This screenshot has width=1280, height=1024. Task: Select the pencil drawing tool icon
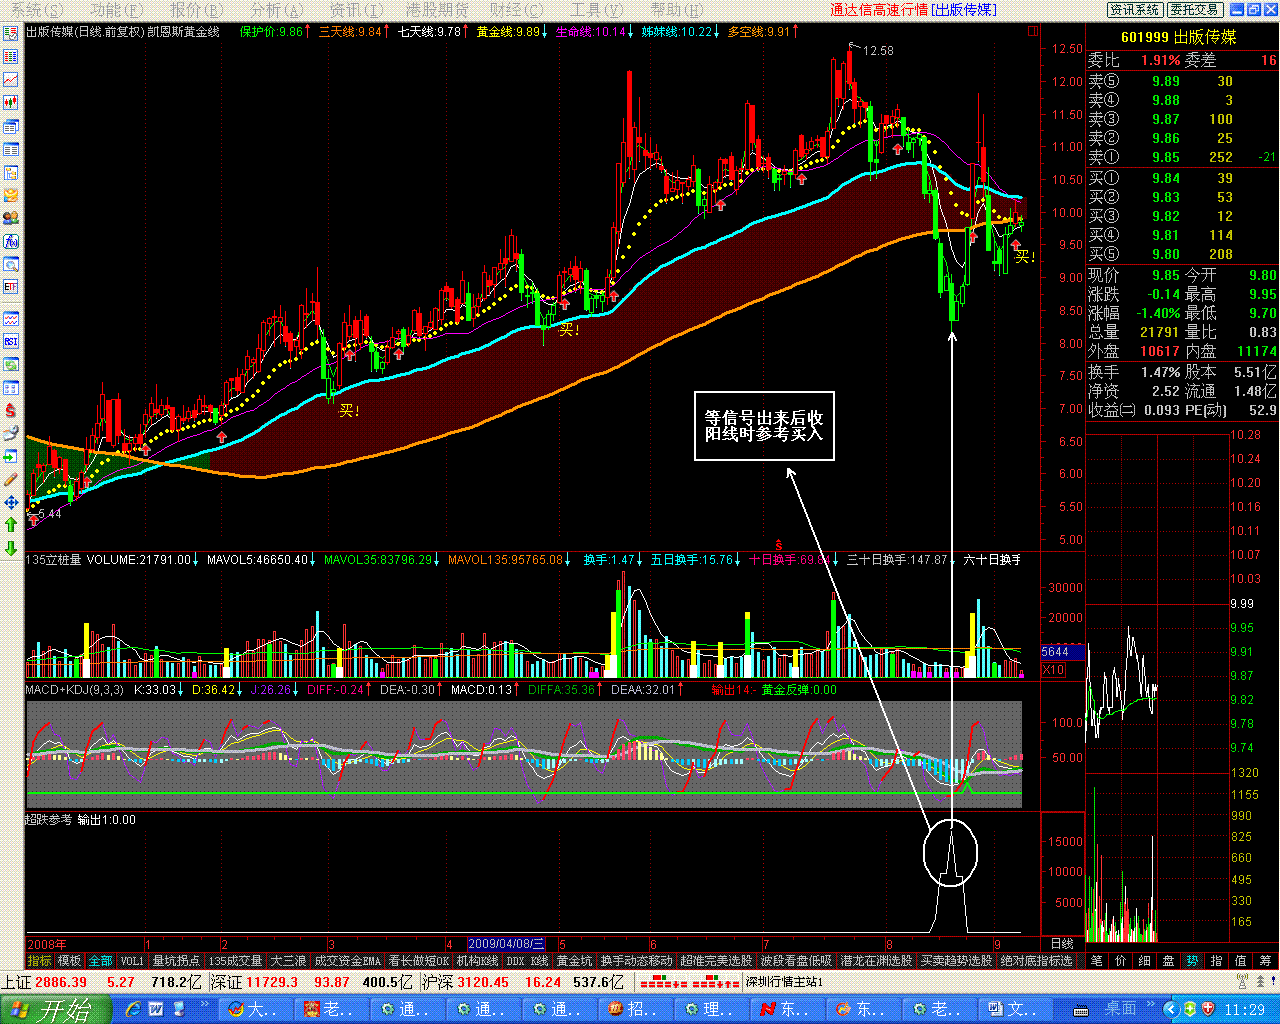[11, 479]
